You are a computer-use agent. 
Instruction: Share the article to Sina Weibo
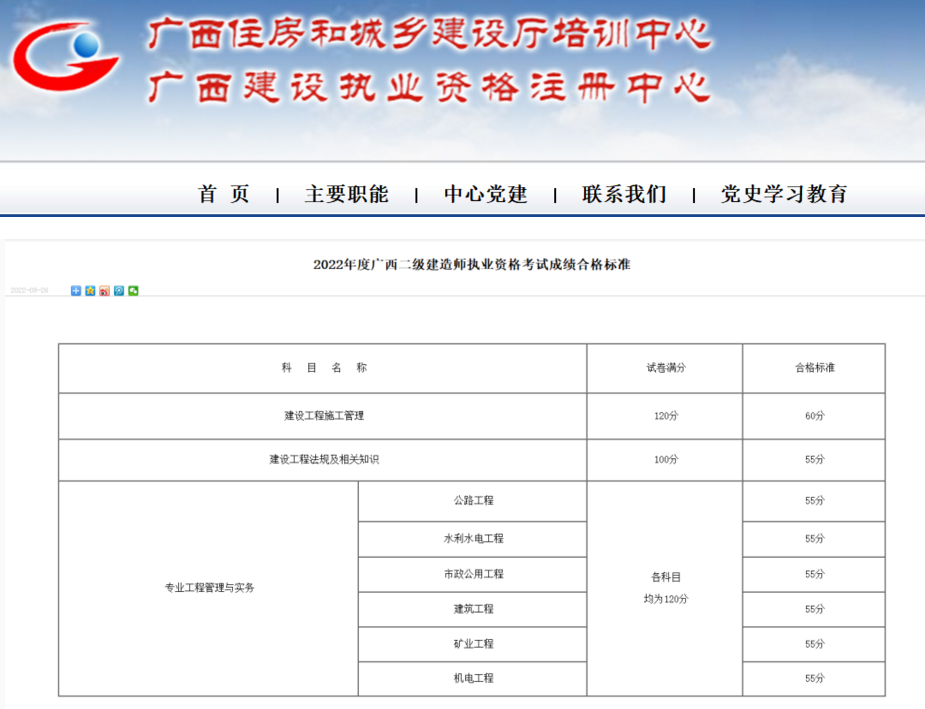(x=104, y=291)
